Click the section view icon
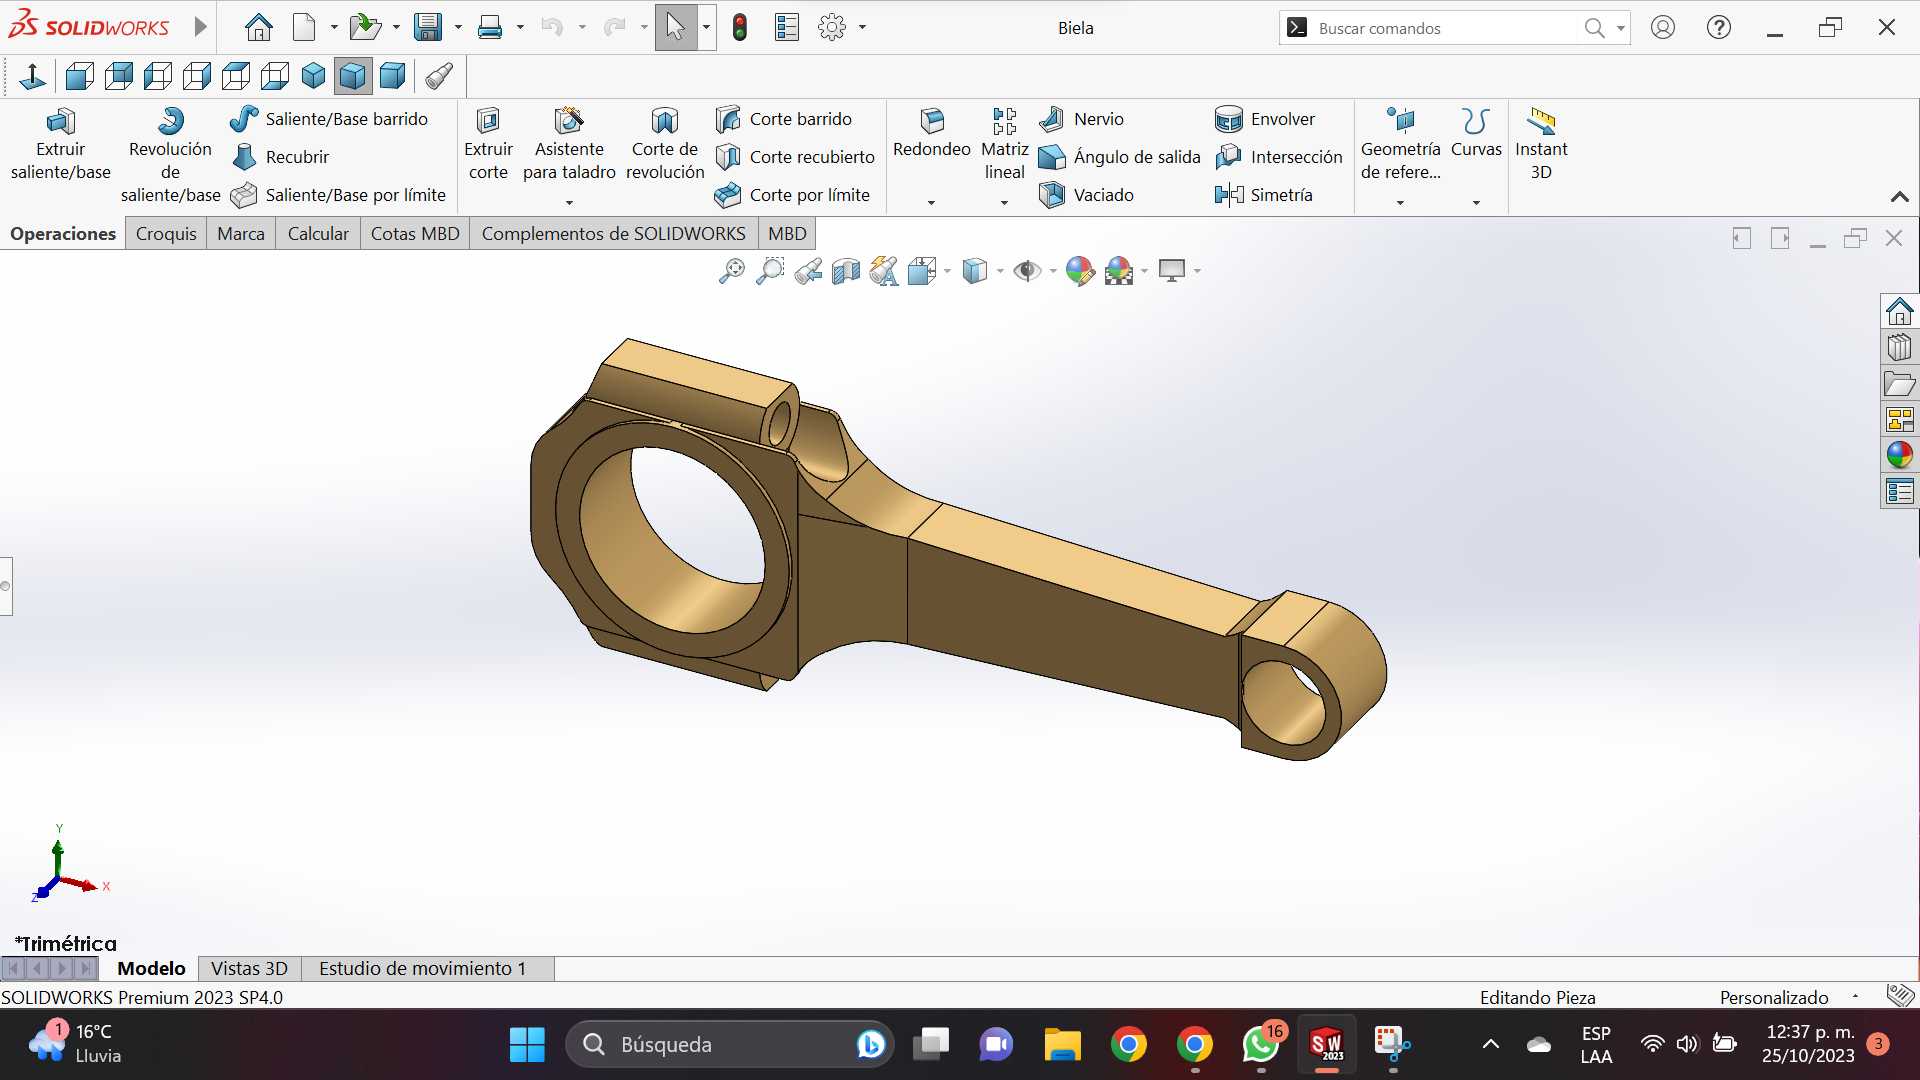The height and width of the screenshot is (1080, 1920). pyautogui.click(x=846, y=271)
